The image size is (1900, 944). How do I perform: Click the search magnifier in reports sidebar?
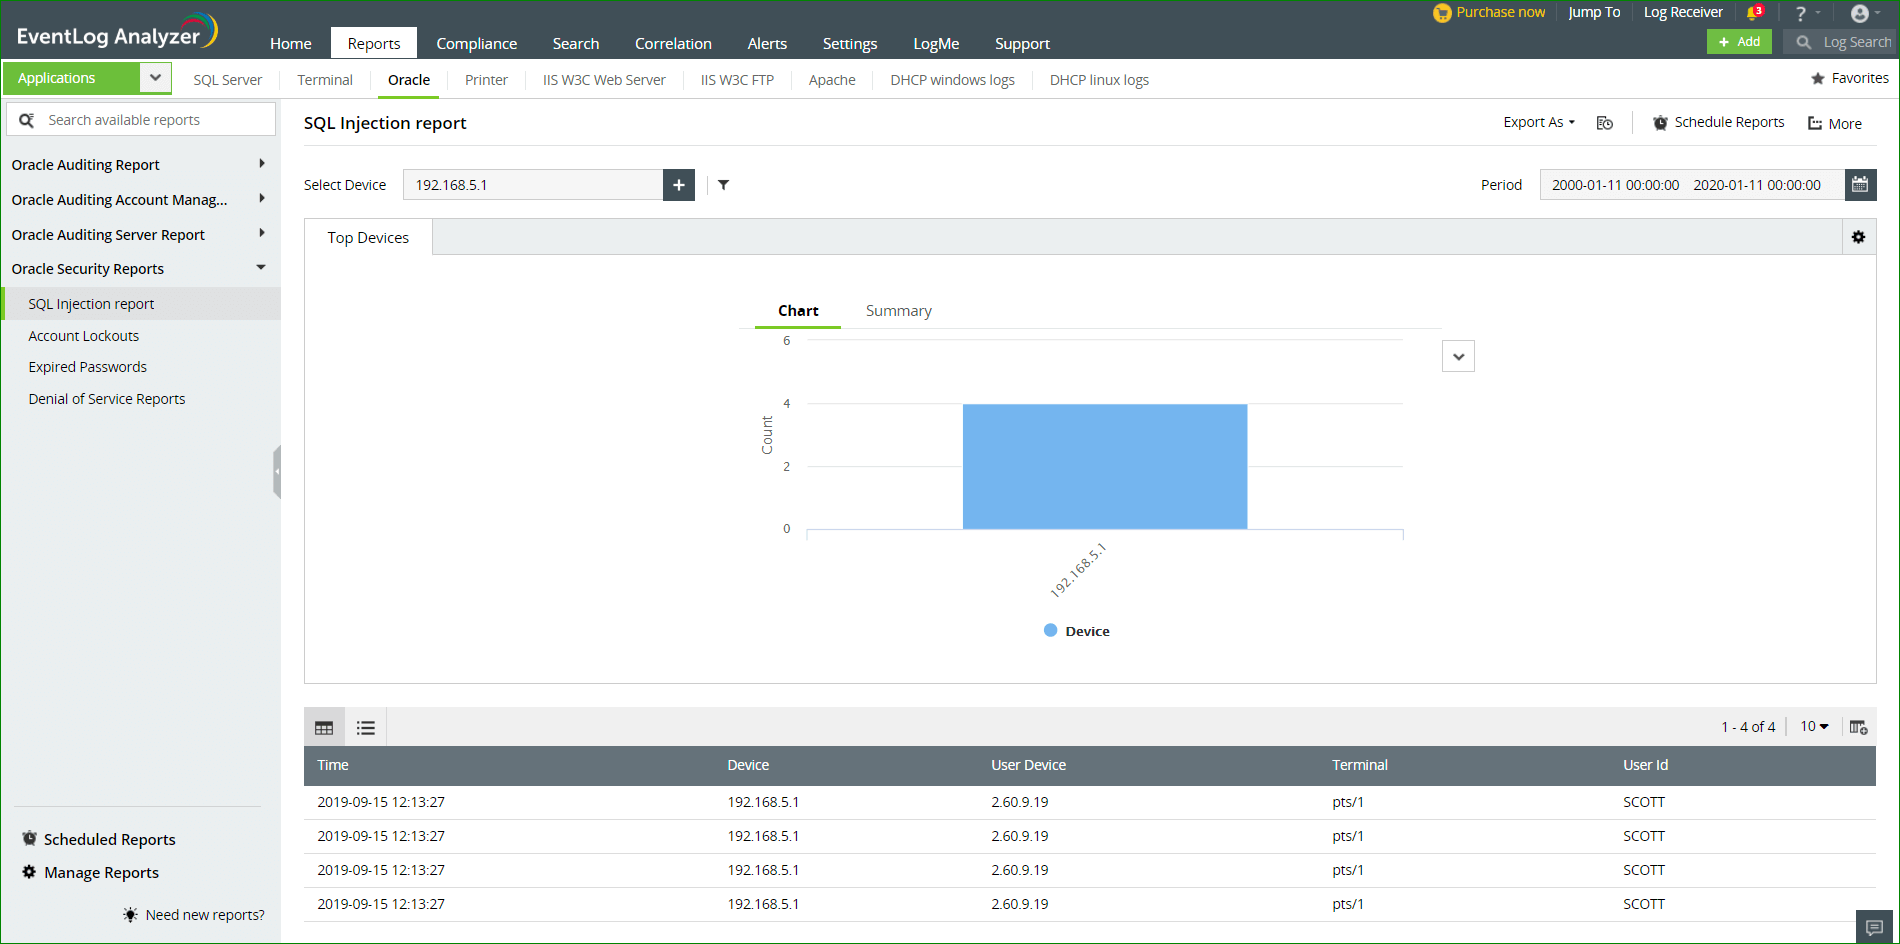(27, 120)
